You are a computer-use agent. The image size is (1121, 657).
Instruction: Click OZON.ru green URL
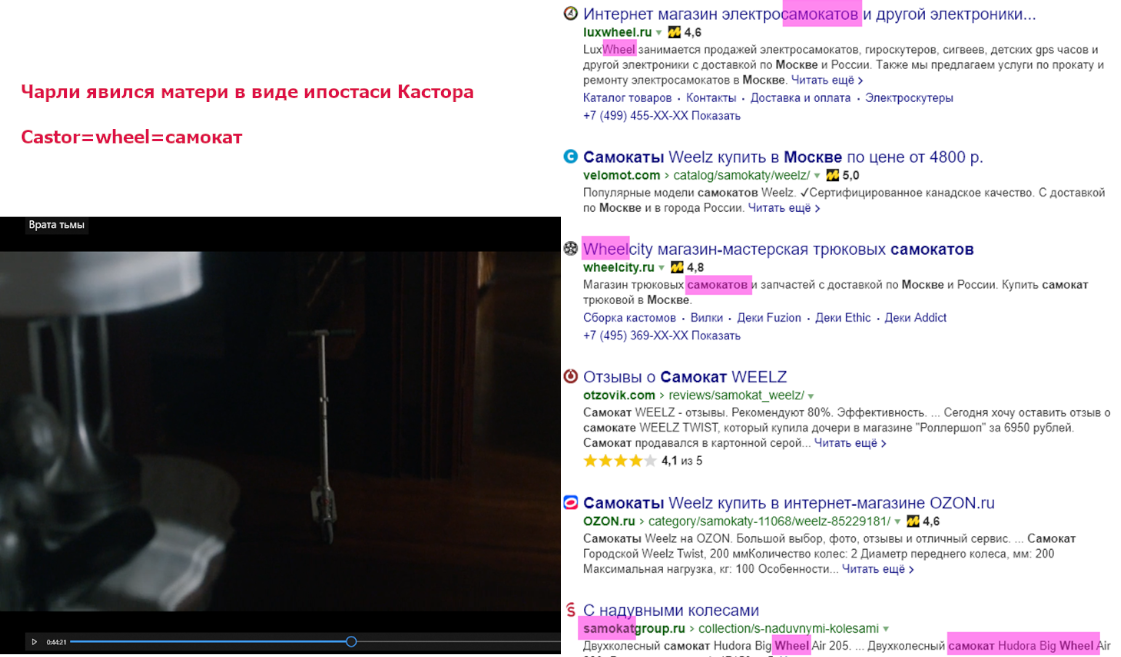point(609,521)
